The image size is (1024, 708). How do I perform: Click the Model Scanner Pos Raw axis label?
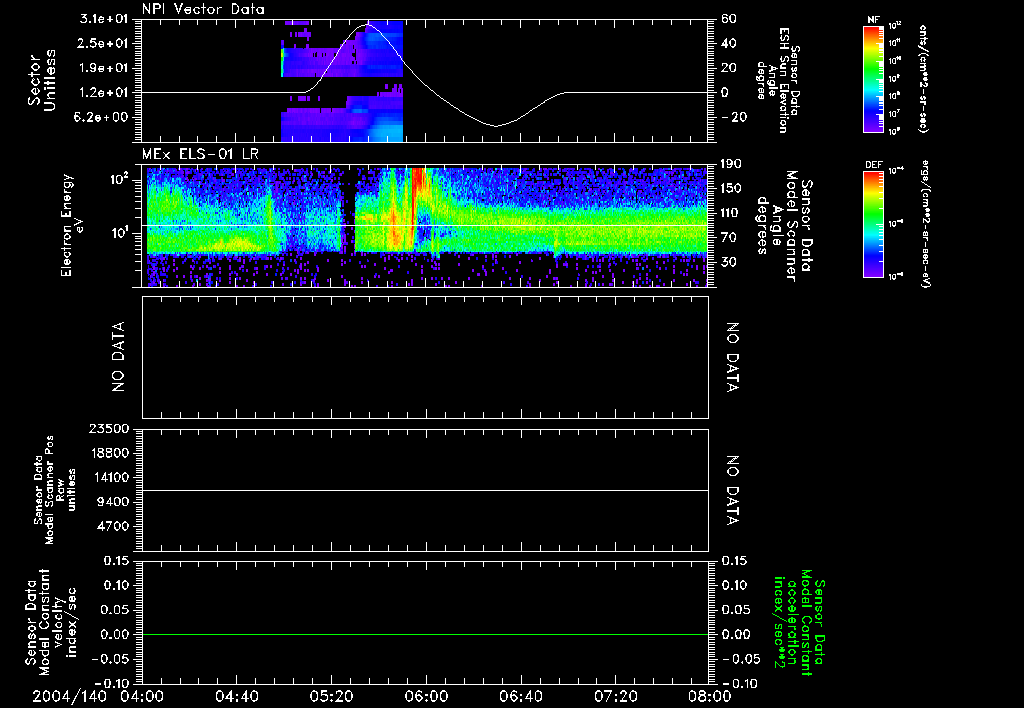point(55,490)
